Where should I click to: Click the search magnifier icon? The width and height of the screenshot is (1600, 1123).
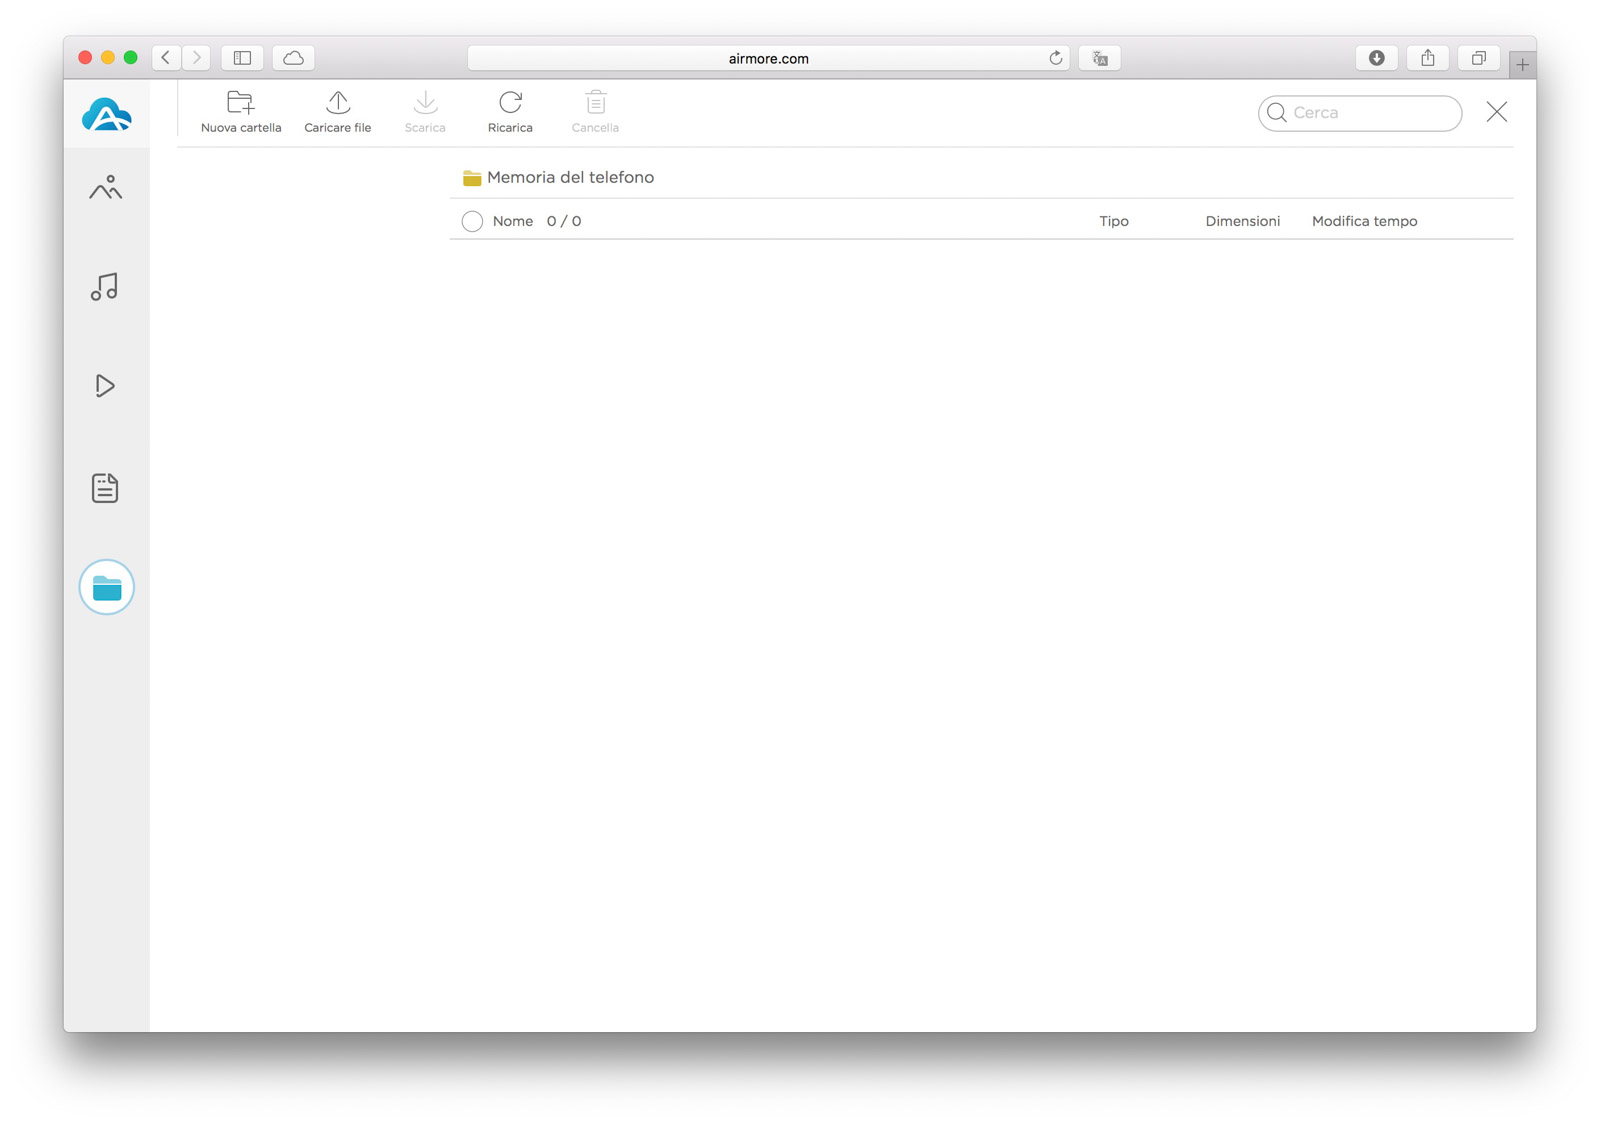click(1277, 113)
